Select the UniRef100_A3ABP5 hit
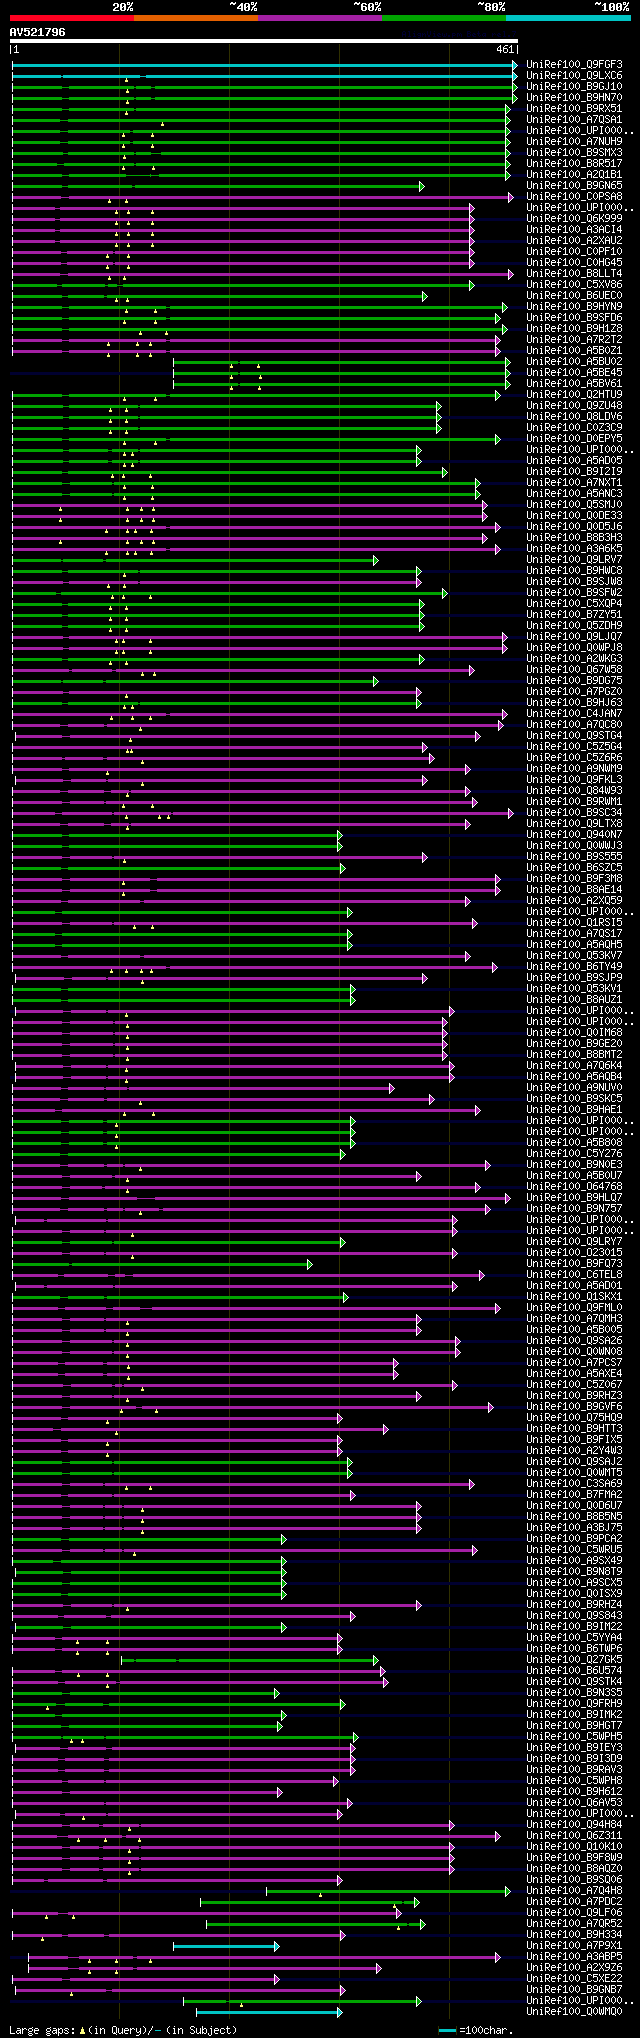The image size is (640, 2038). [574, 1957]
